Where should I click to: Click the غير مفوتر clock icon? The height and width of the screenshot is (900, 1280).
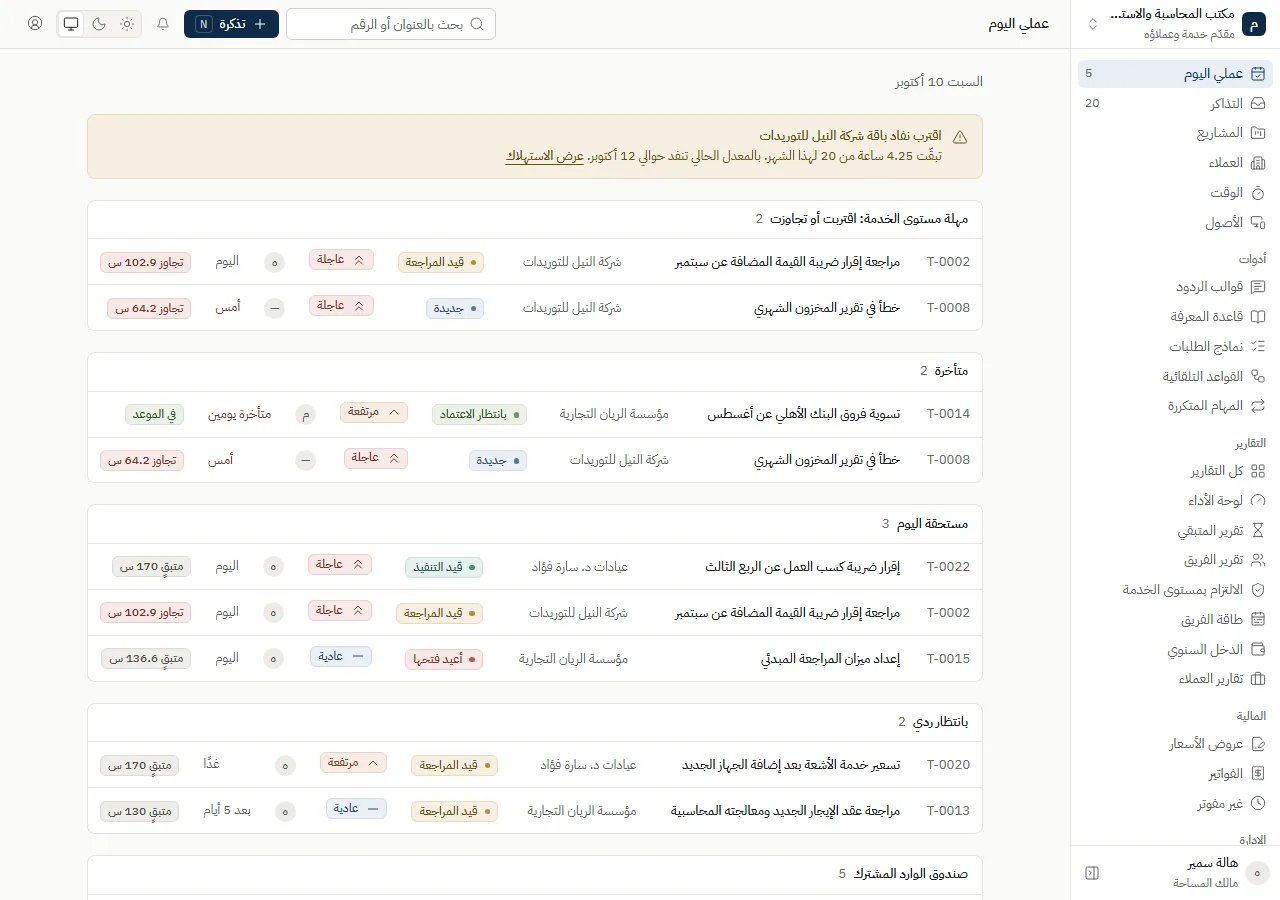pyautogui.click(x=1258, y=803)
